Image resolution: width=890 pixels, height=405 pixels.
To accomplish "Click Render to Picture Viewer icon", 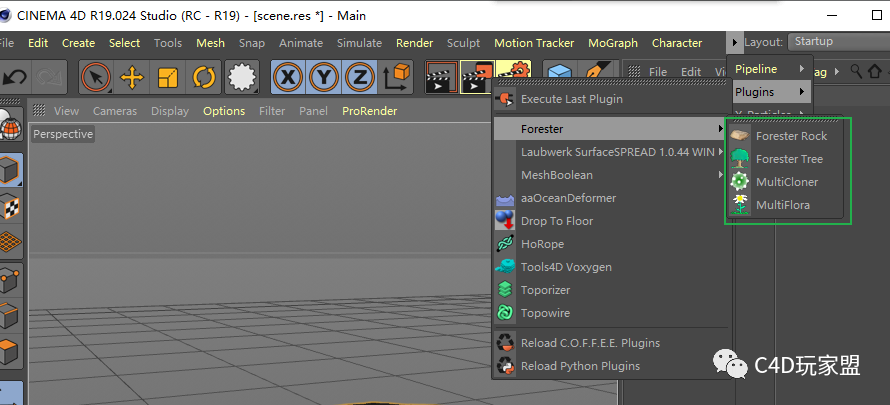I will (477, 77).
